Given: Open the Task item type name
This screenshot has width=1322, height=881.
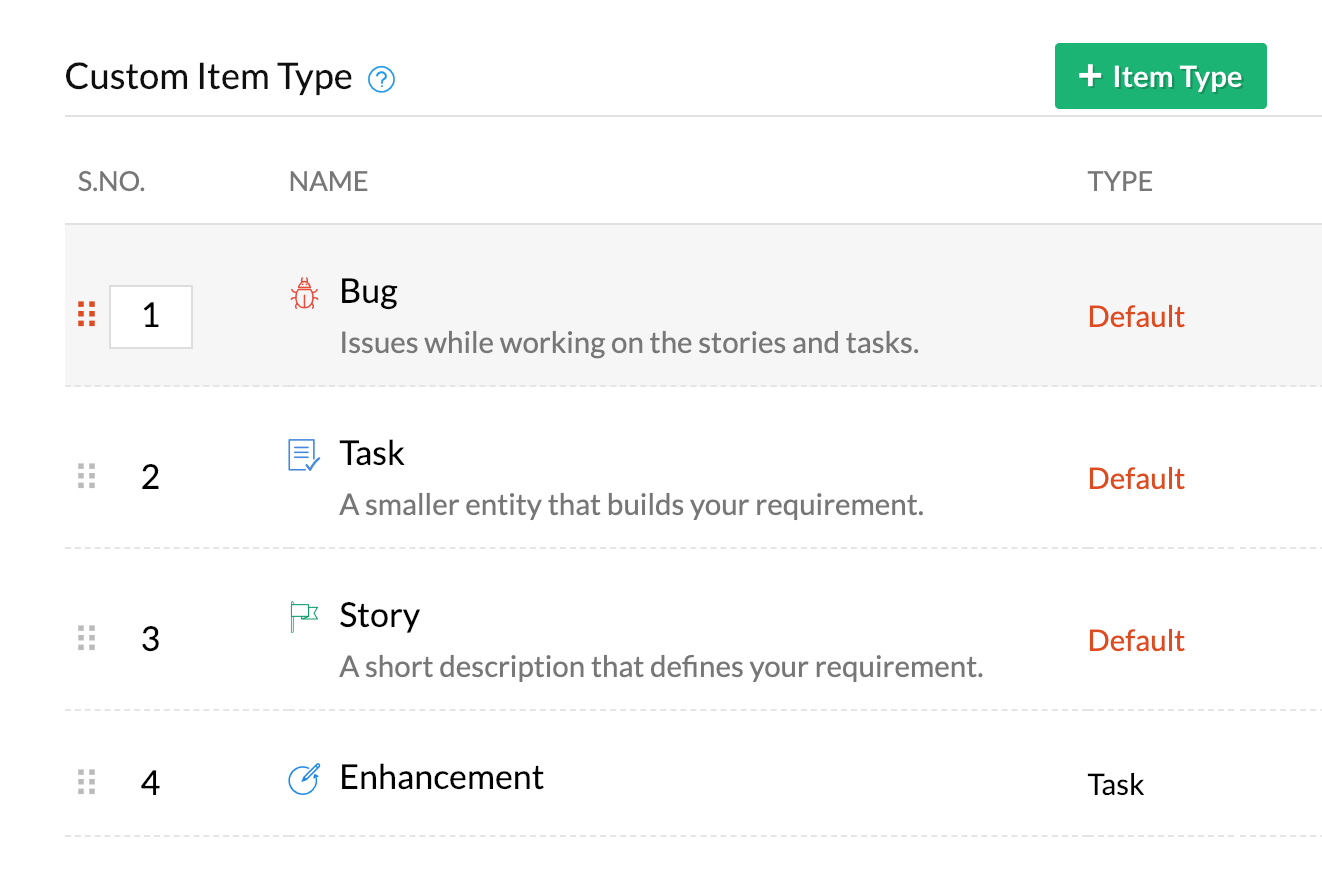Looking at the screenshot, I should tap(372, 453).
